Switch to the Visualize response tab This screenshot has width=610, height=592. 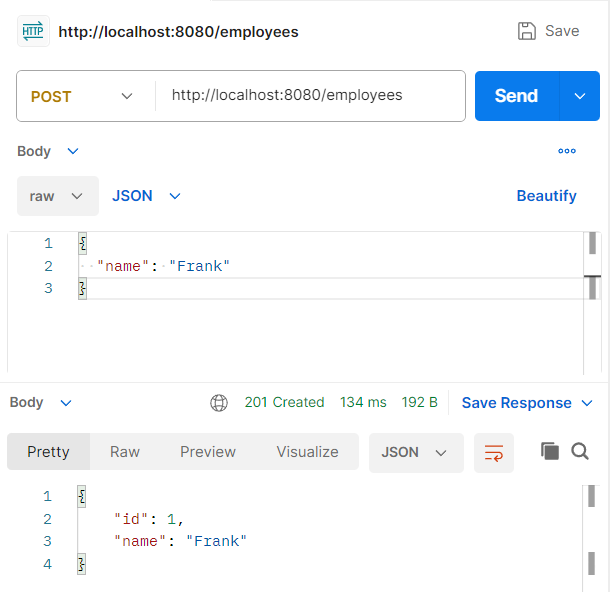(x=307, y=452)
